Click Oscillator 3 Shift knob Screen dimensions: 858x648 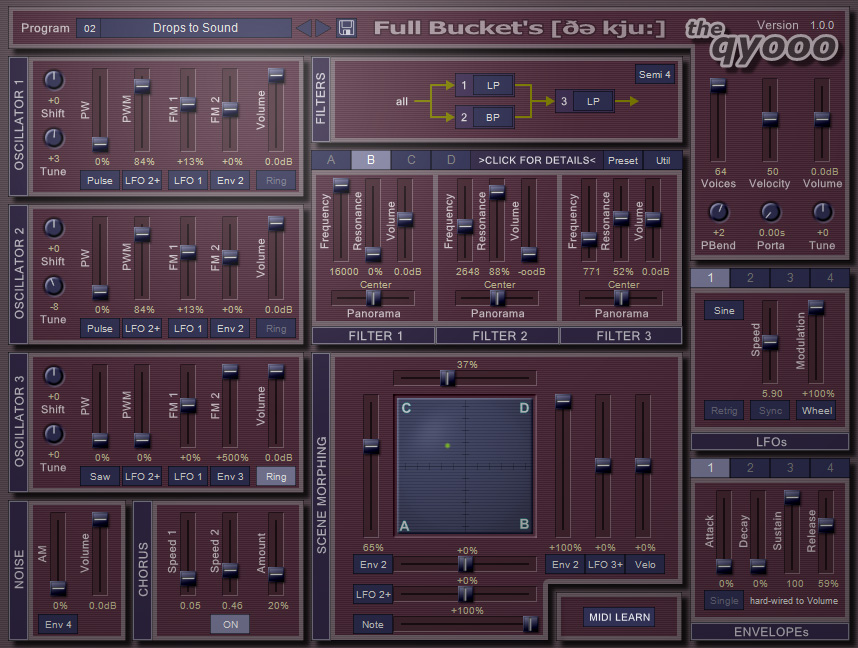coord(54,375)
